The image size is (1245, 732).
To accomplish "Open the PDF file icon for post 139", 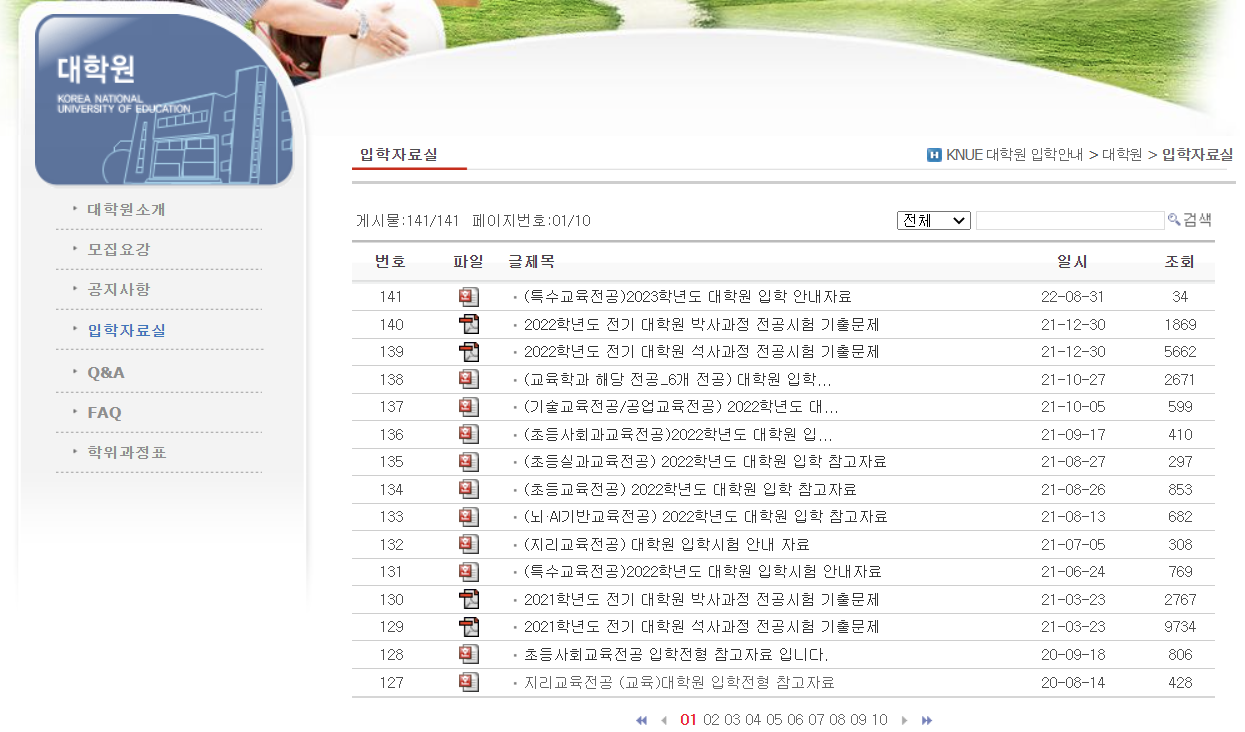I will (468, 352).
